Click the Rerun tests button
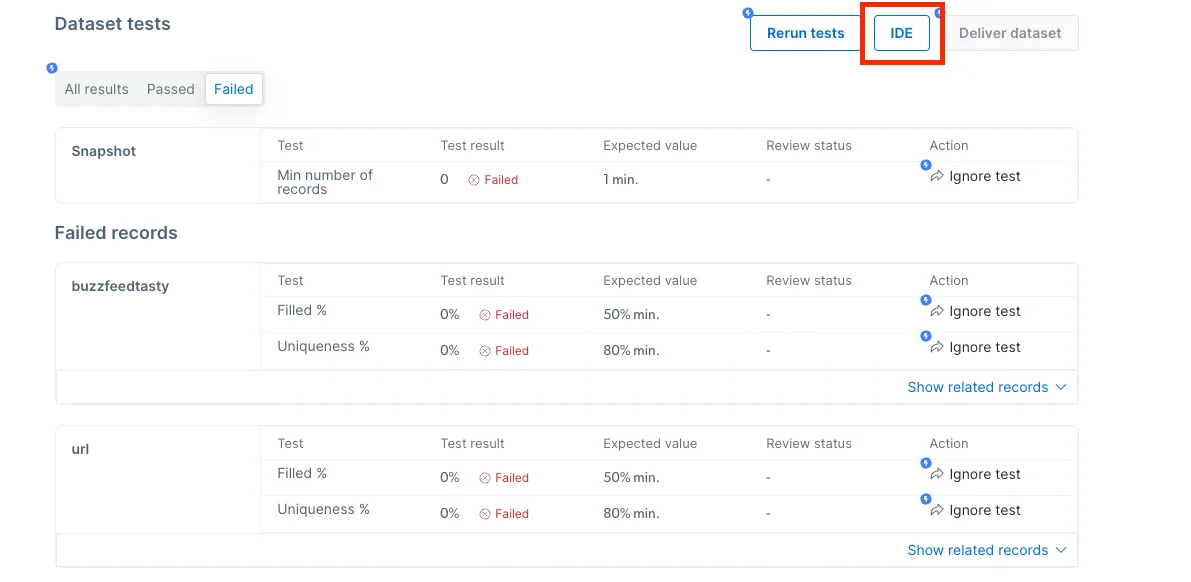Screen dimensions: 1191x582 pyautogui.click(x=805, y=33)
